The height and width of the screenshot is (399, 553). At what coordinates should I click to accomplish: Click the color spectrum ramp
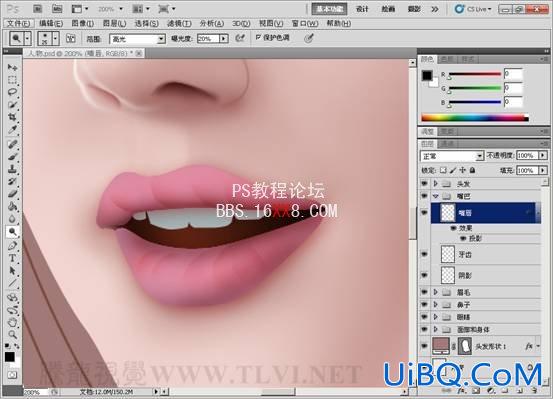pos(475,118)
